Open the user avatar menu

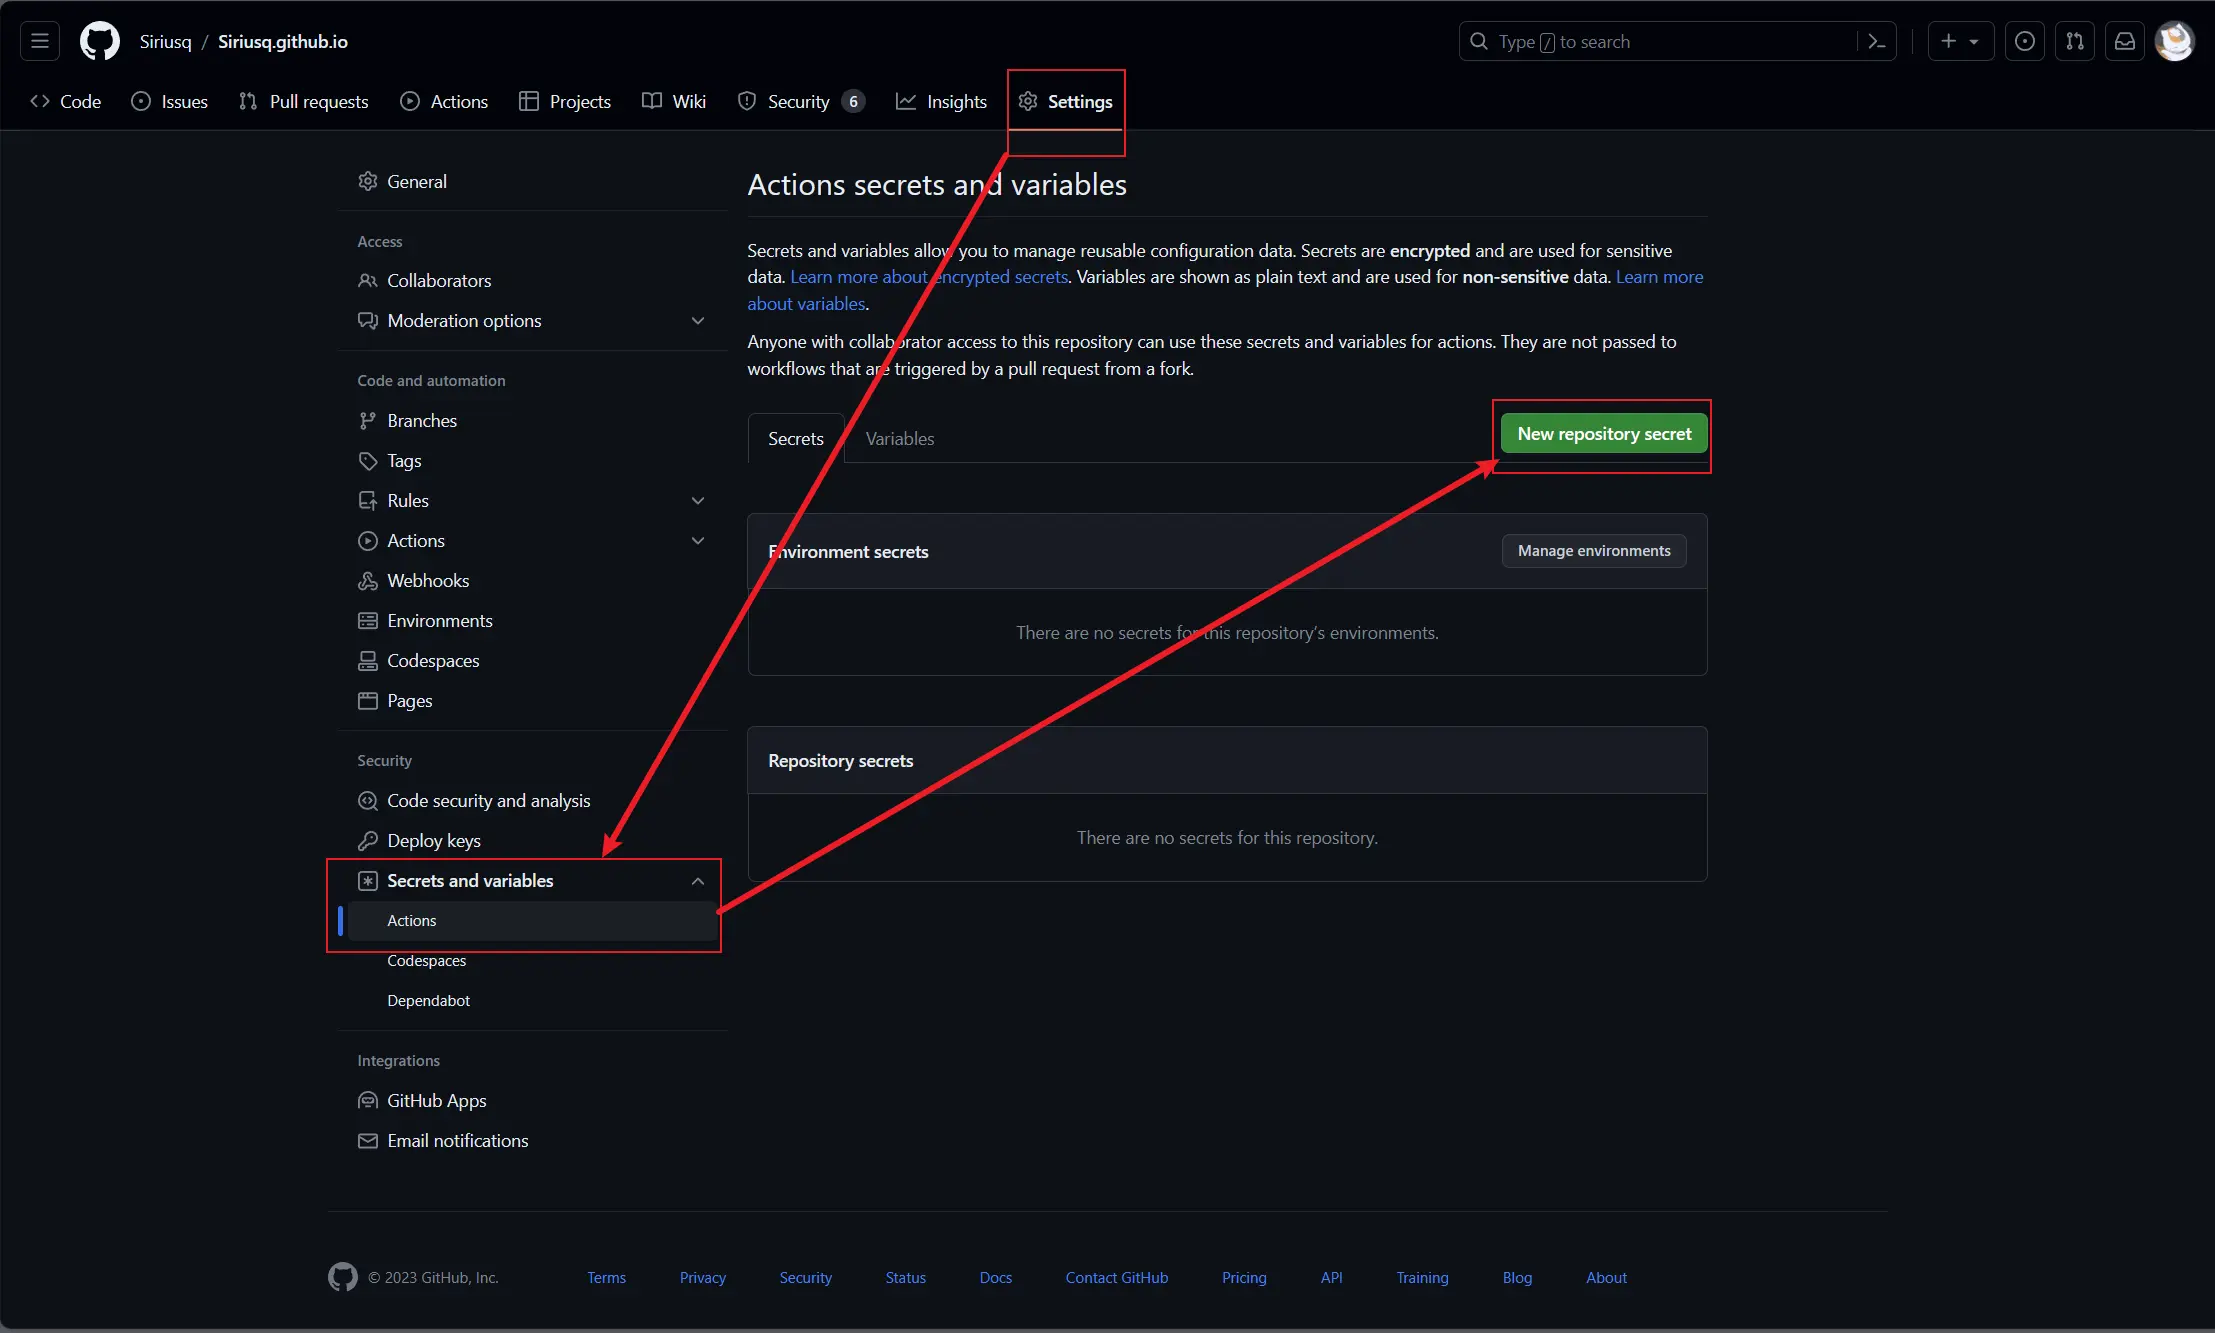(2175, 41)
